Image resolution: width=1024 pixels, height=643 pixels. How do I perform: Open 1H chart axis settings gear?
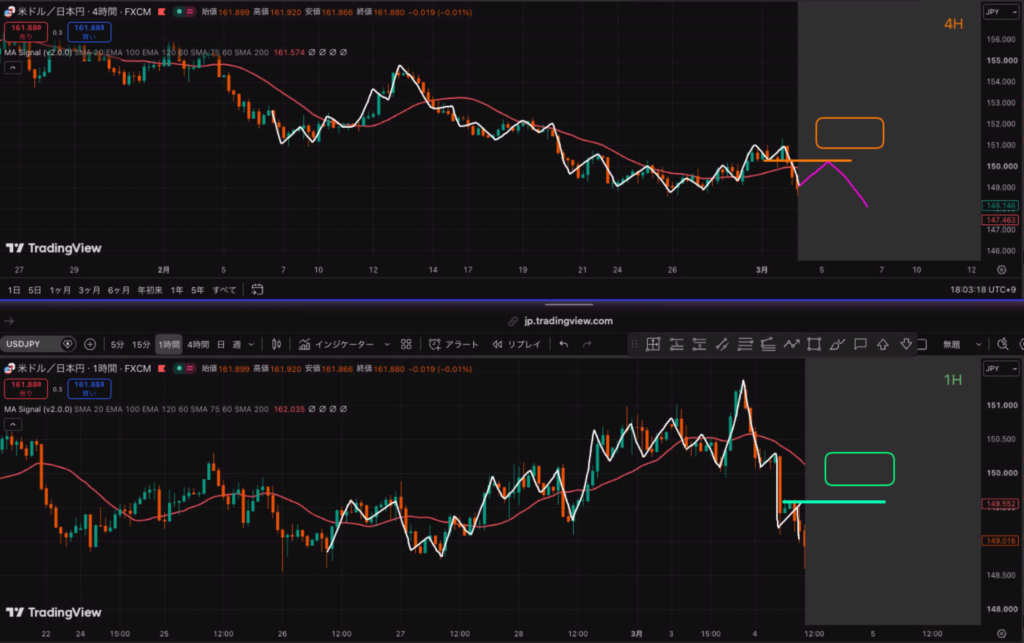[1001, 633]
